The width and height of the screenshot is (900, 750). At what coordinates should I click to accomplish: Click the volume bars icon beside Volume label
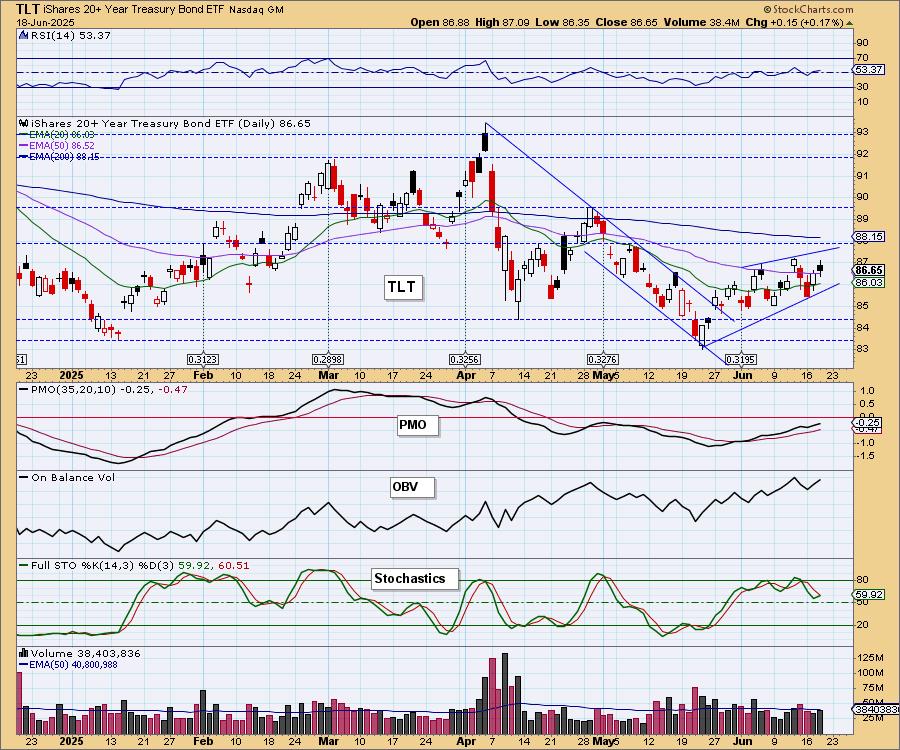[x=24, y=653]
